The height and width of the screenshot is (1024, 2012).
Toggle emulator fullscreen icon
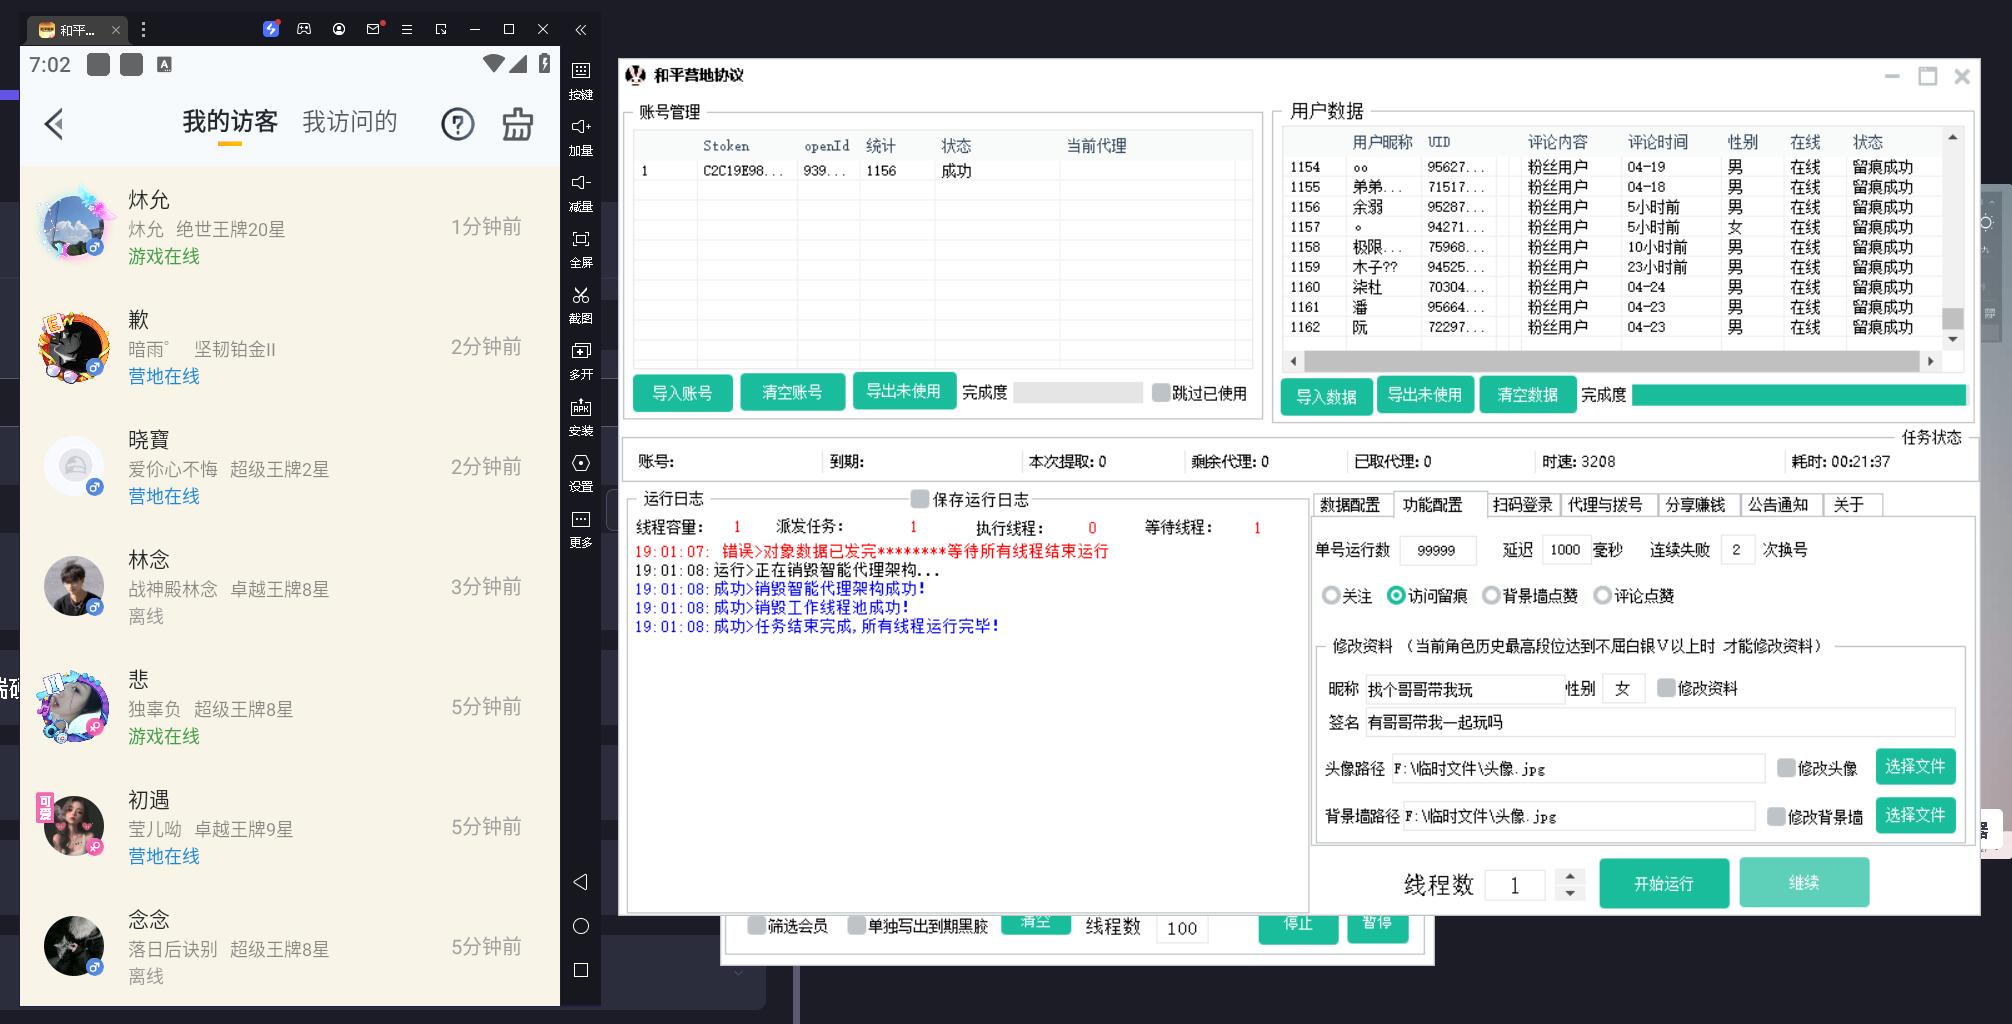(580, 240)
